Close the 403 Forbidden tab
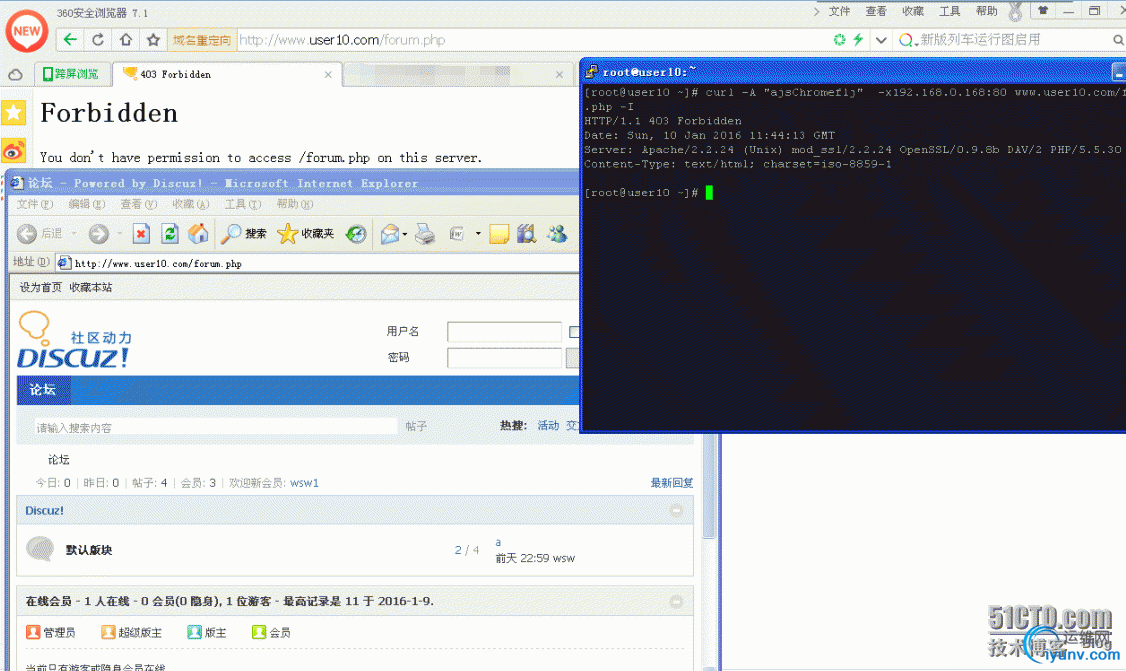This screenshot has height=671, width=1126. (328, 75)
